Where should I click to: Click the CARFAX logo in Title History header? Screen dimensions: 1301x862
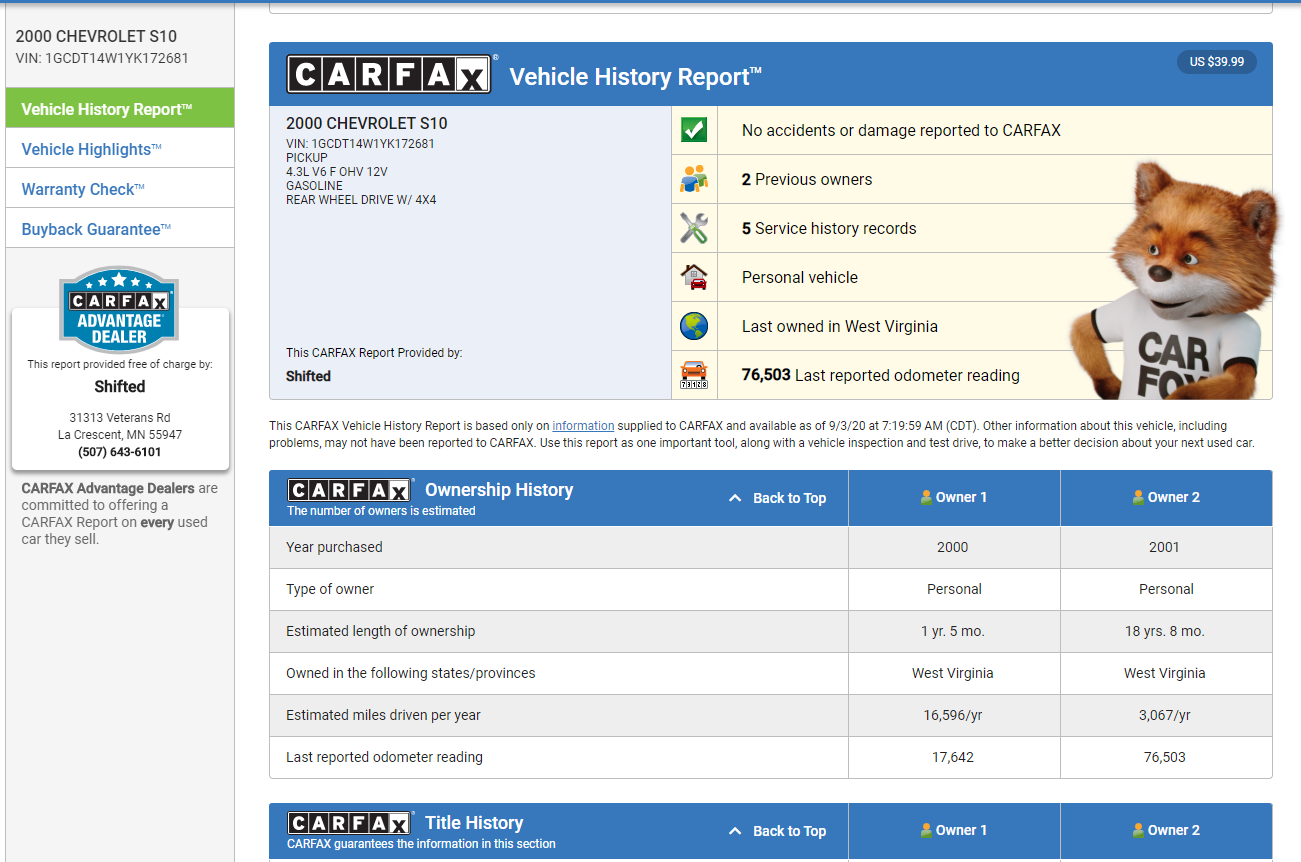[349, 823]
